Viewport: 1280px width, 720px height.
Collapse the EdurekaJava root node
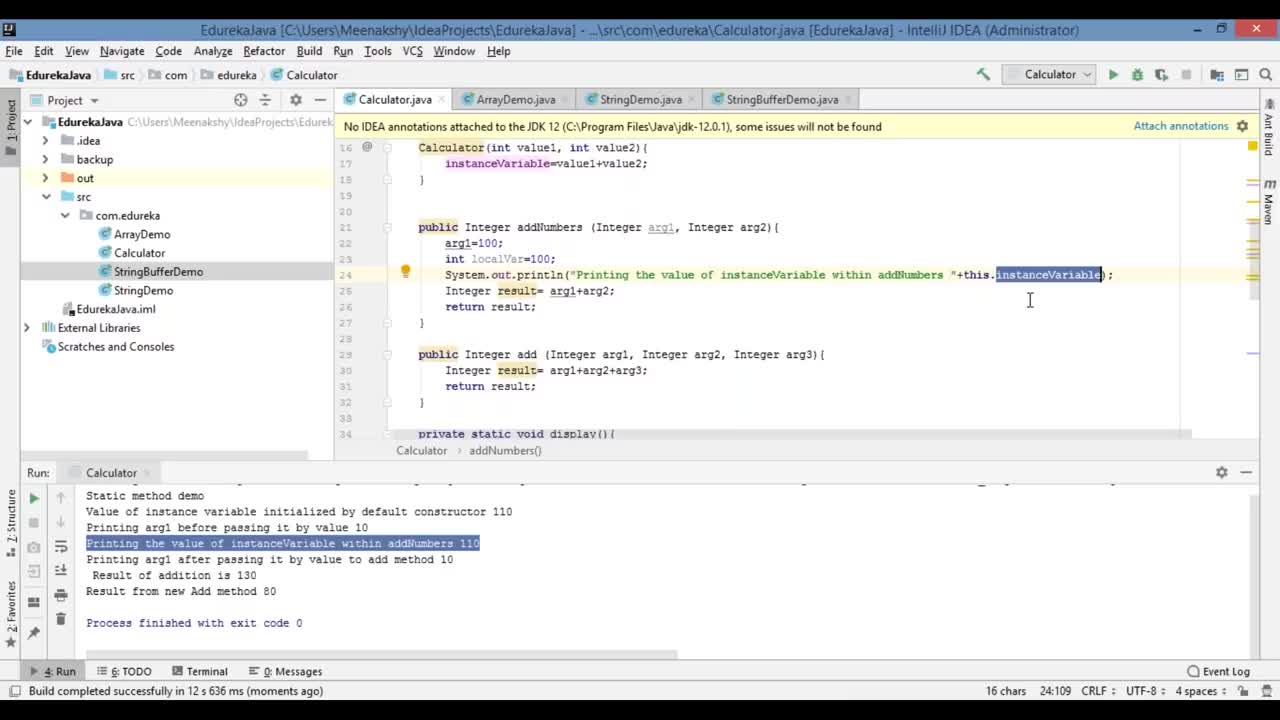(28, 122)
